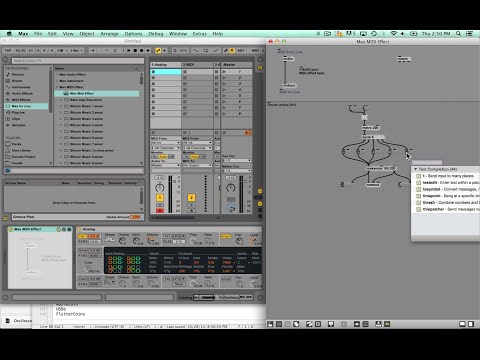
Task: Set Analog track Monitor to Auto
Action: click(163, 156)
